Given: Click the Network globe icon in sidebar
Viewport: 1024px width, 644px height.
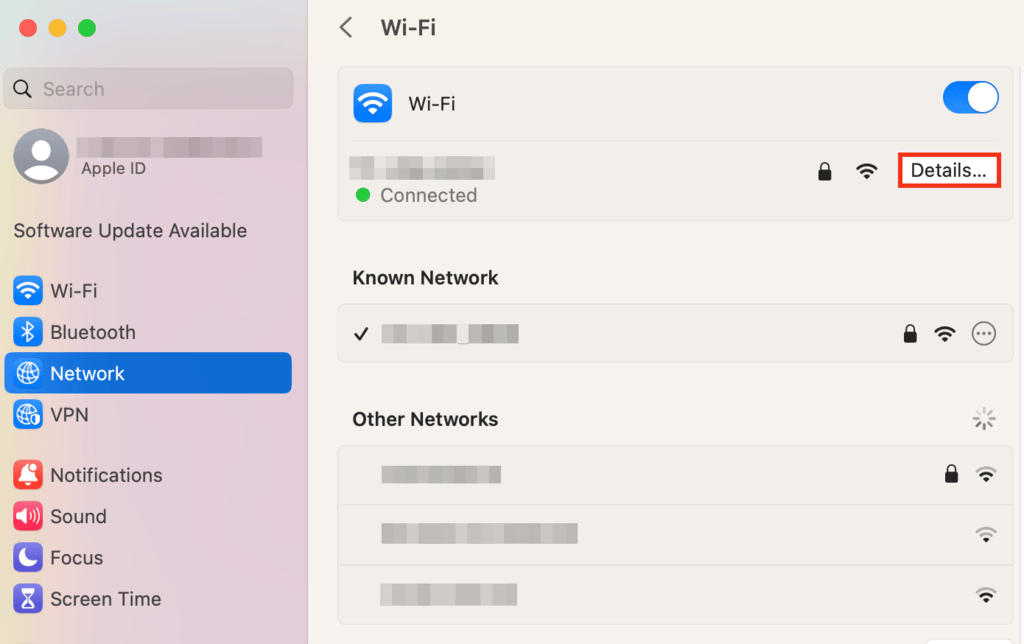Looking at the screenshot, I should [x=28, y=373].
